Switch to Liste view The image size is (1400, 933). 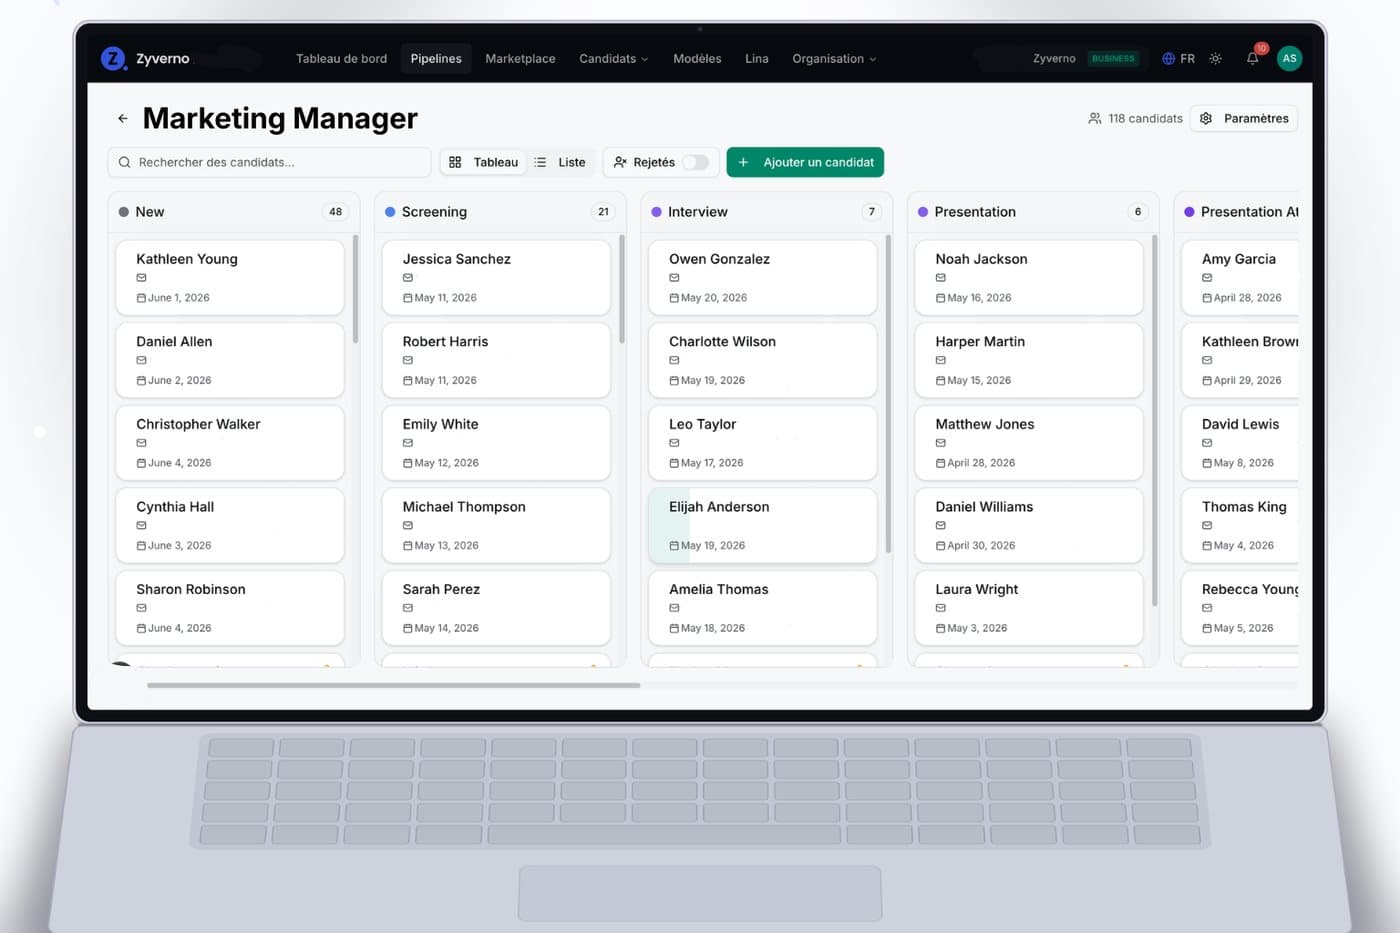coord(560,162)
